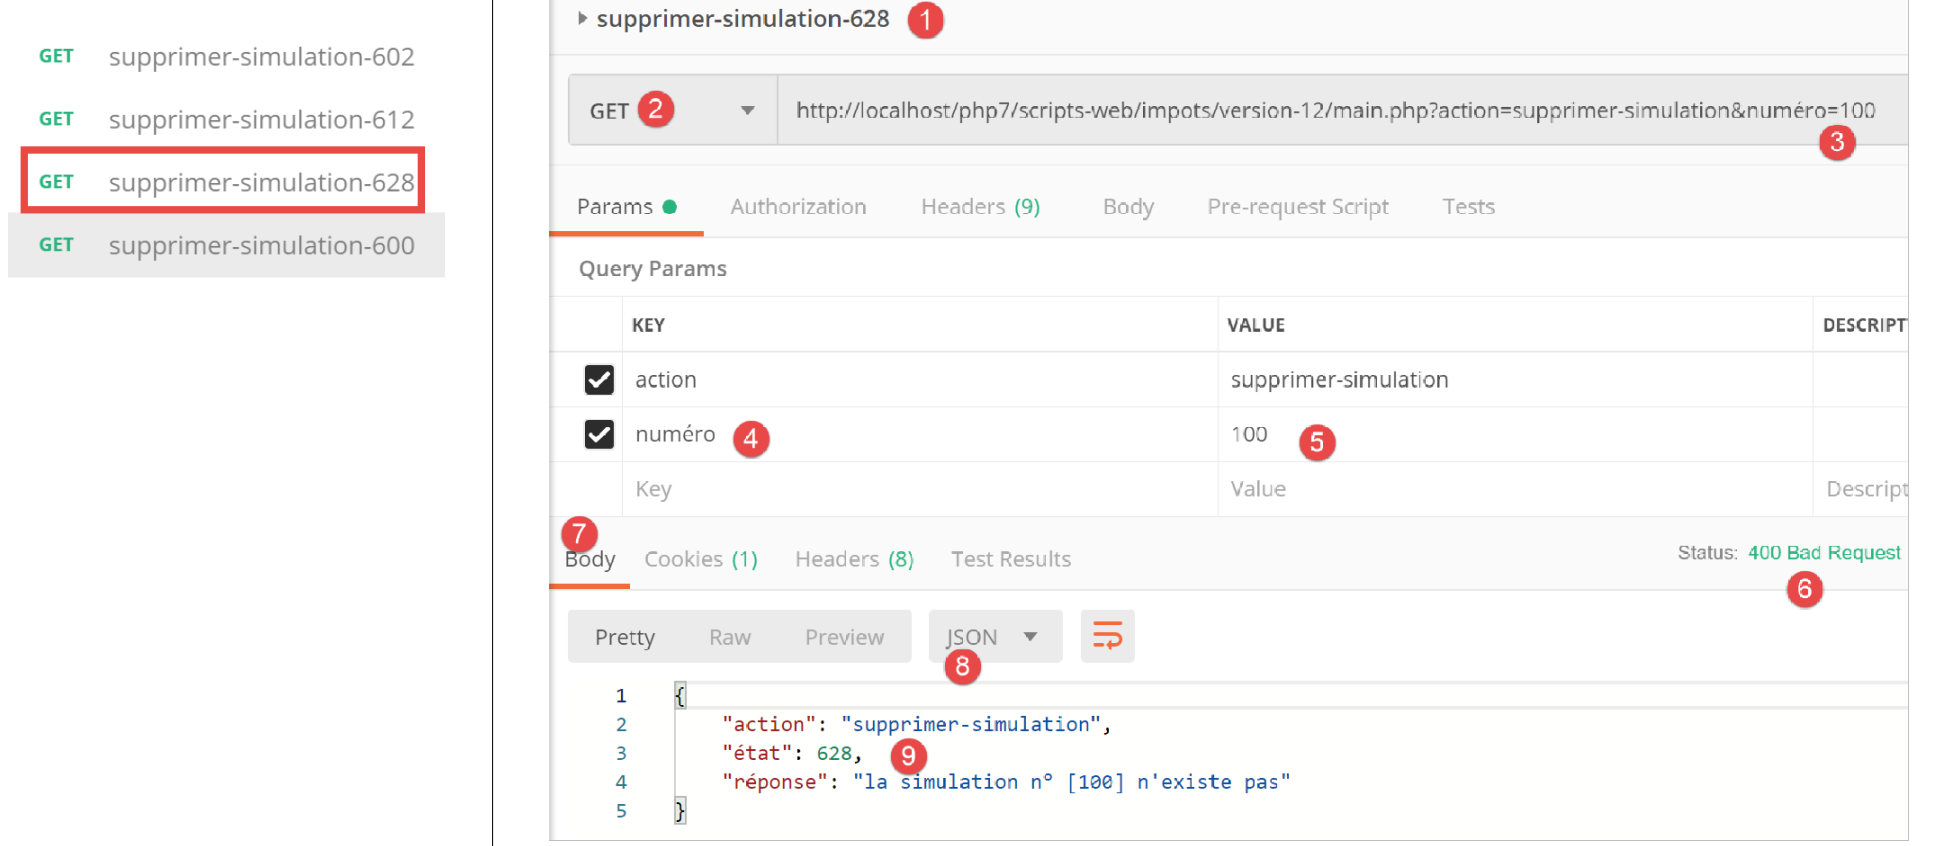This screenshot has width=1939, height=846.
Task: Open supprimer-simulation-600 request in sidebar
Action: tap(260, 245)
